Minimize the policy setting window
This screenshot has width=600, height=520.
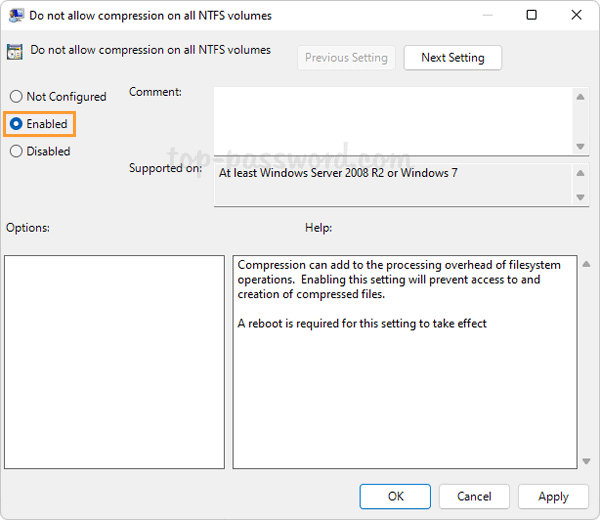(x=487, y=15)
